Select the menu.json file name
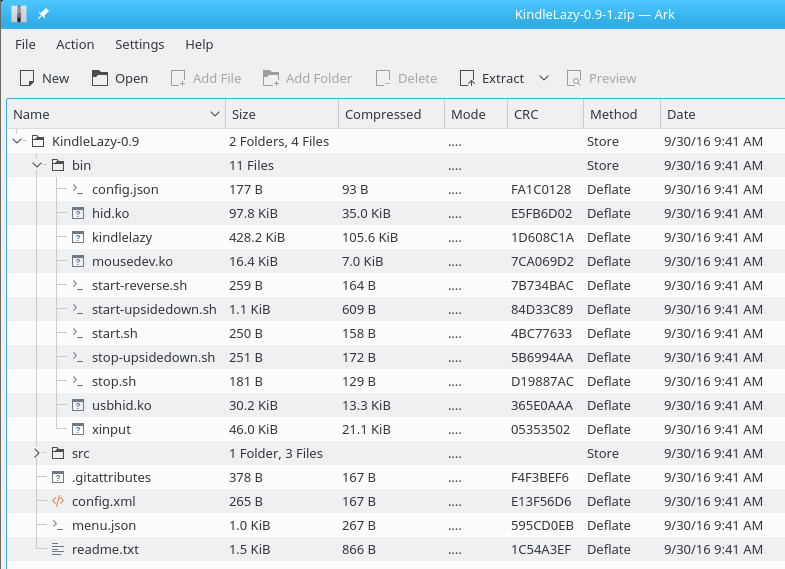The width and height of the screenshot is (785, 569). [104, 526]
